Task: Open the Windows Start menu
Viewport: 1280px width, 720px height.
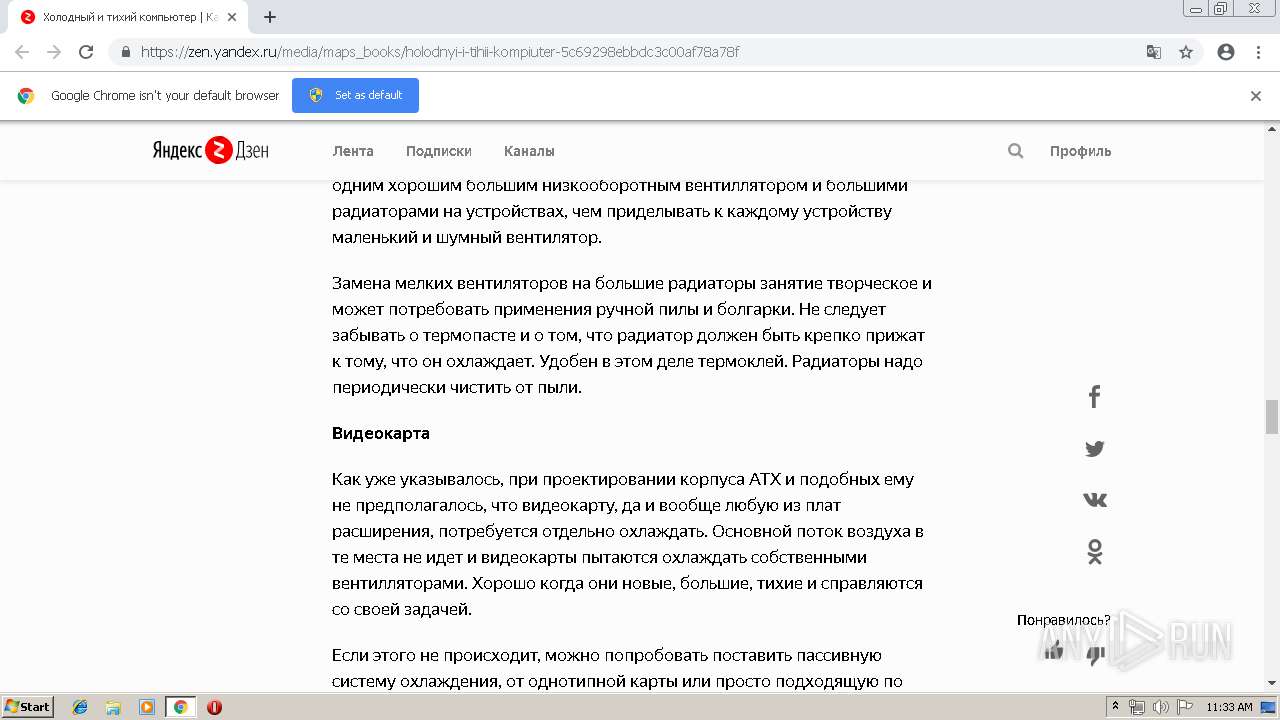Action: [28, 707]
